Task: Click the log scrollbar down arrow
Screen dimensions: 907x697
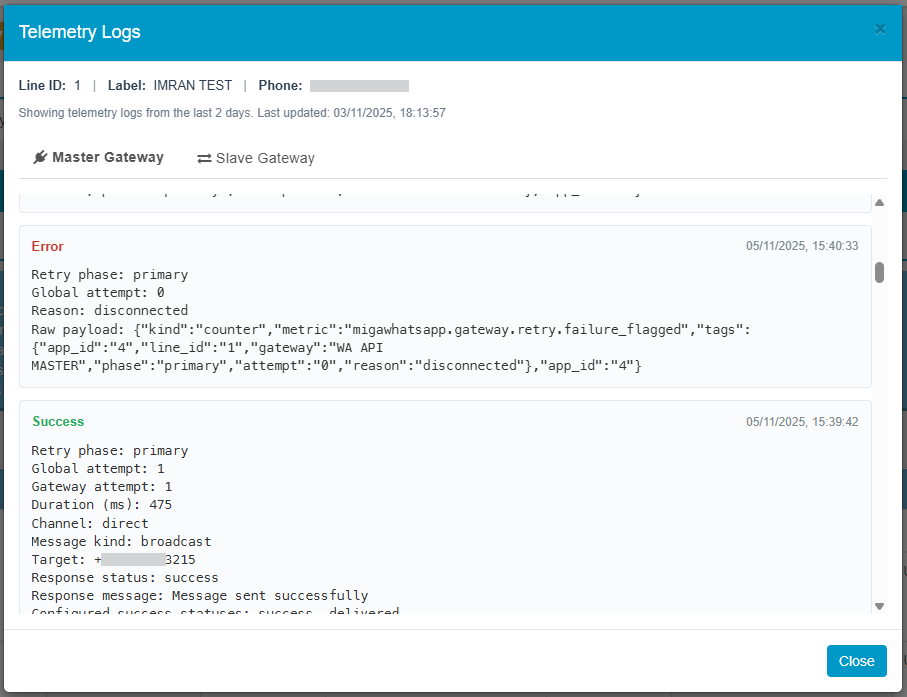Action: pos(880,606)
